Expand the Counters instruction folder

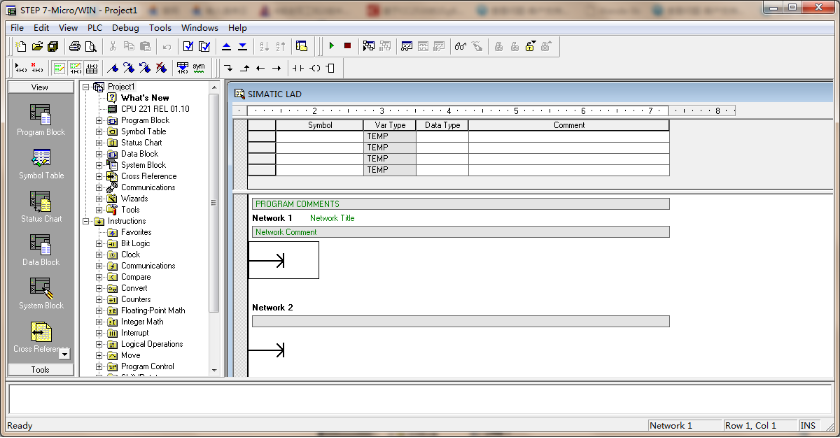click(x=99, y=299)
